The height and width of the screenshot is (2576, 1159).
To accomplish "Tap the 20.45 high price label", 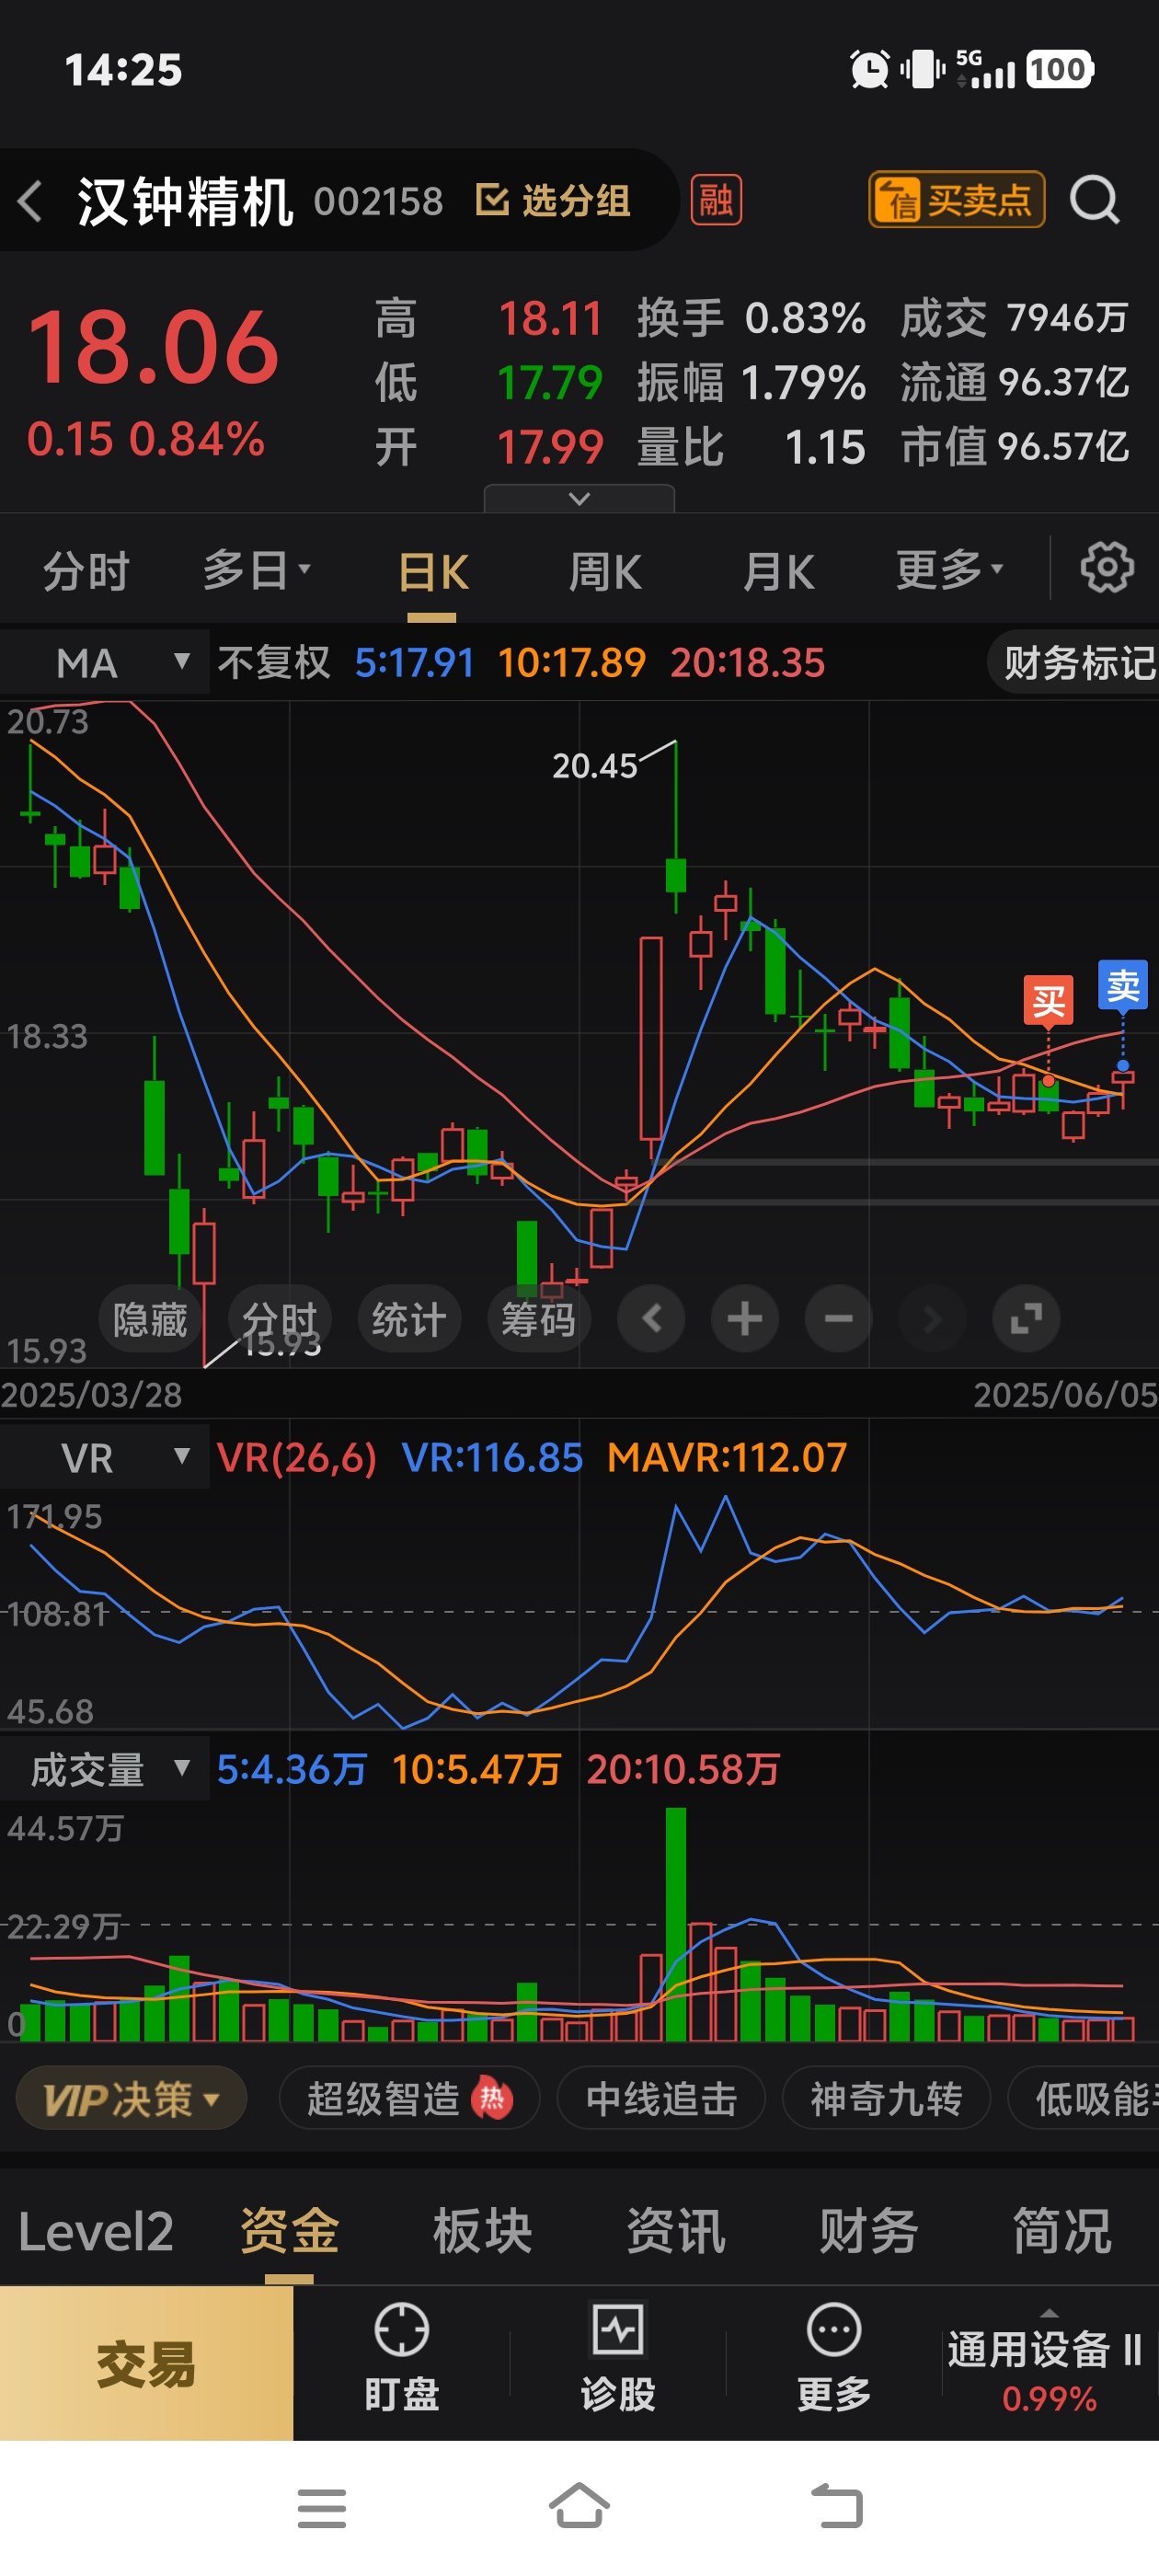I will tap(594, 766).
